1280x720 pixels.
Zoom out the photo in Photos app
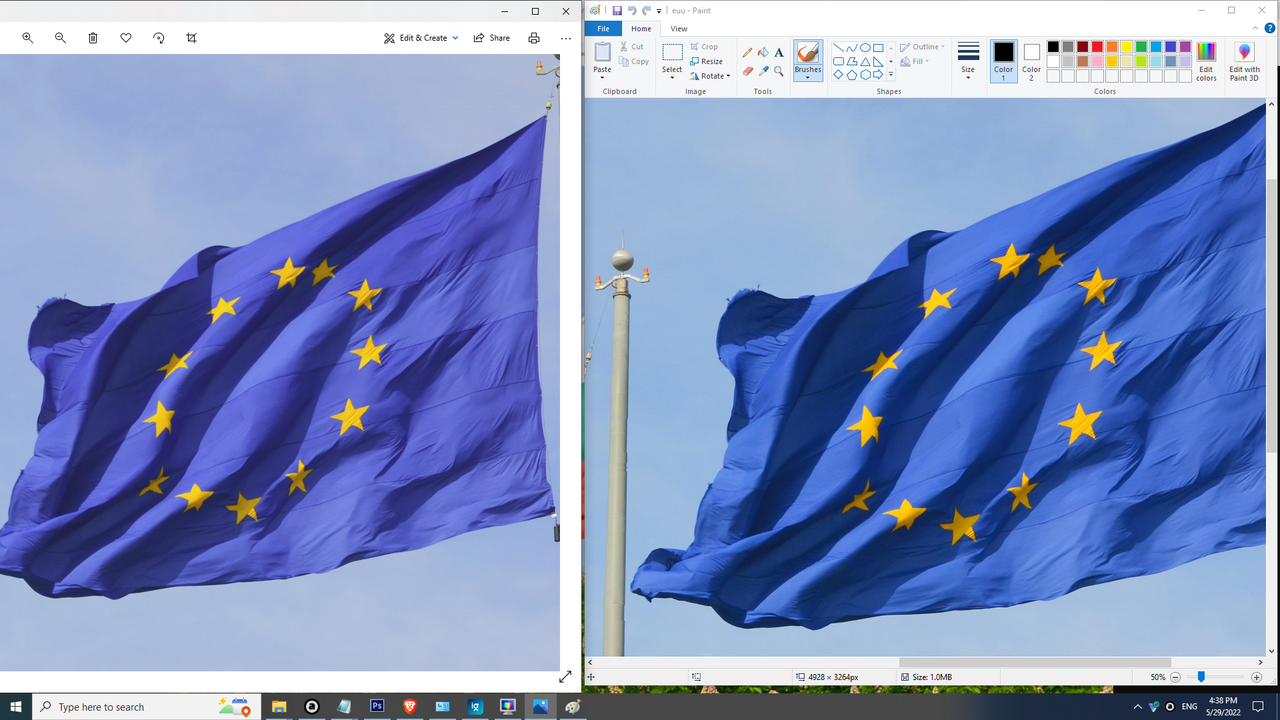60,38
